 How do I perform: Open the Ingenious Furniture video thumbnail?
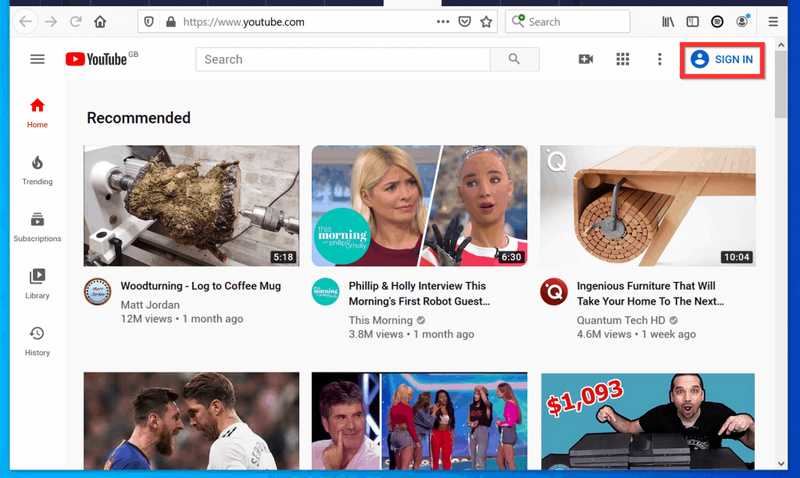pyautogui.click(x=648, y=206)
